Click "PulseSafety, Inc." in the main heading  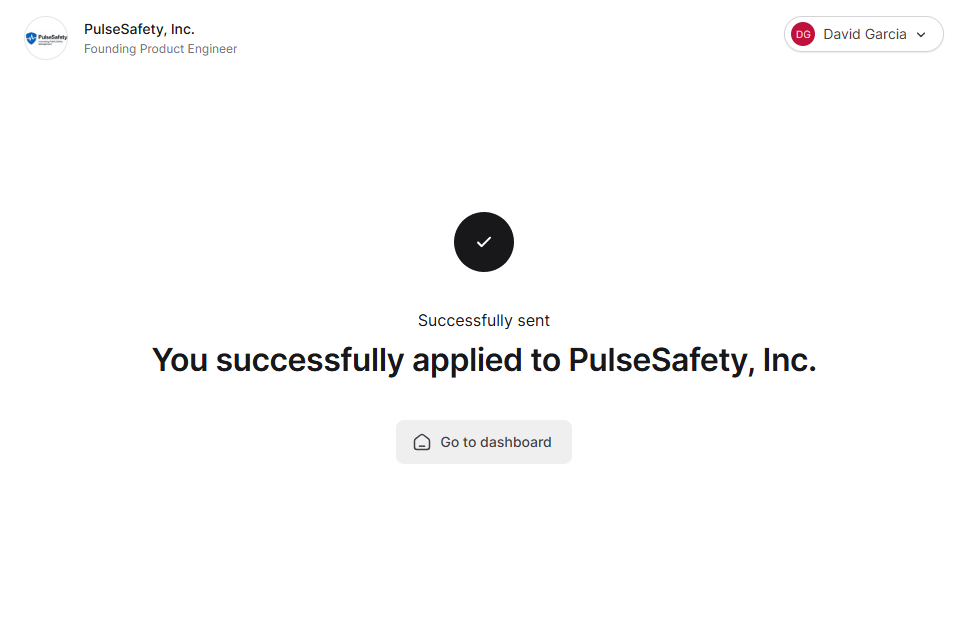[692, 360]
